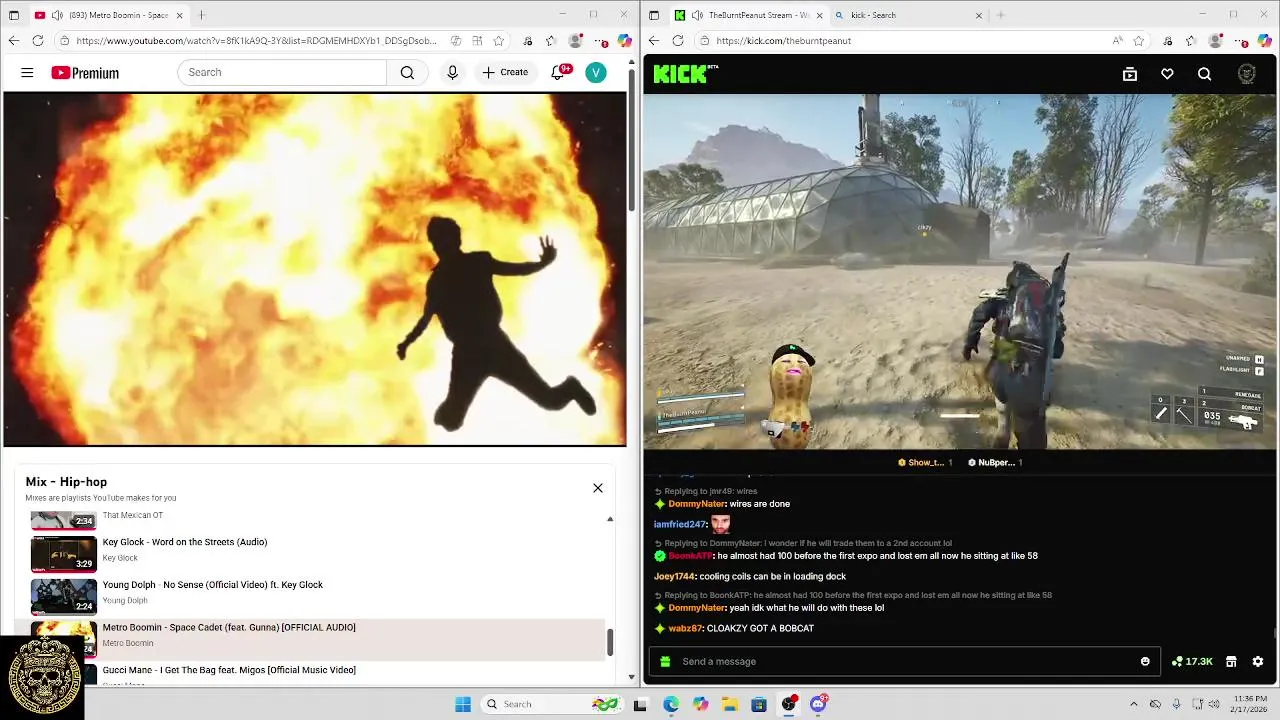Click the YouTube page scroll down arrow
This screenshot has width=1280, height=720.
click(x=631, y=677)
